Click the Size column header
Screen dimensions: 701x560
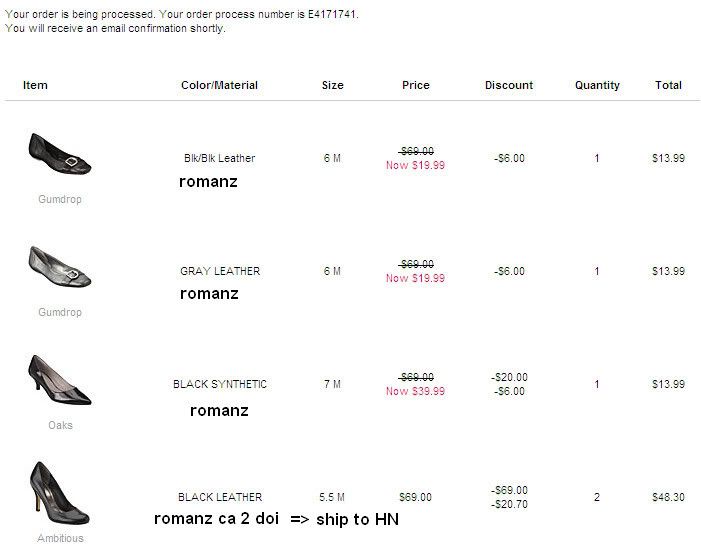tap(333, 85)
